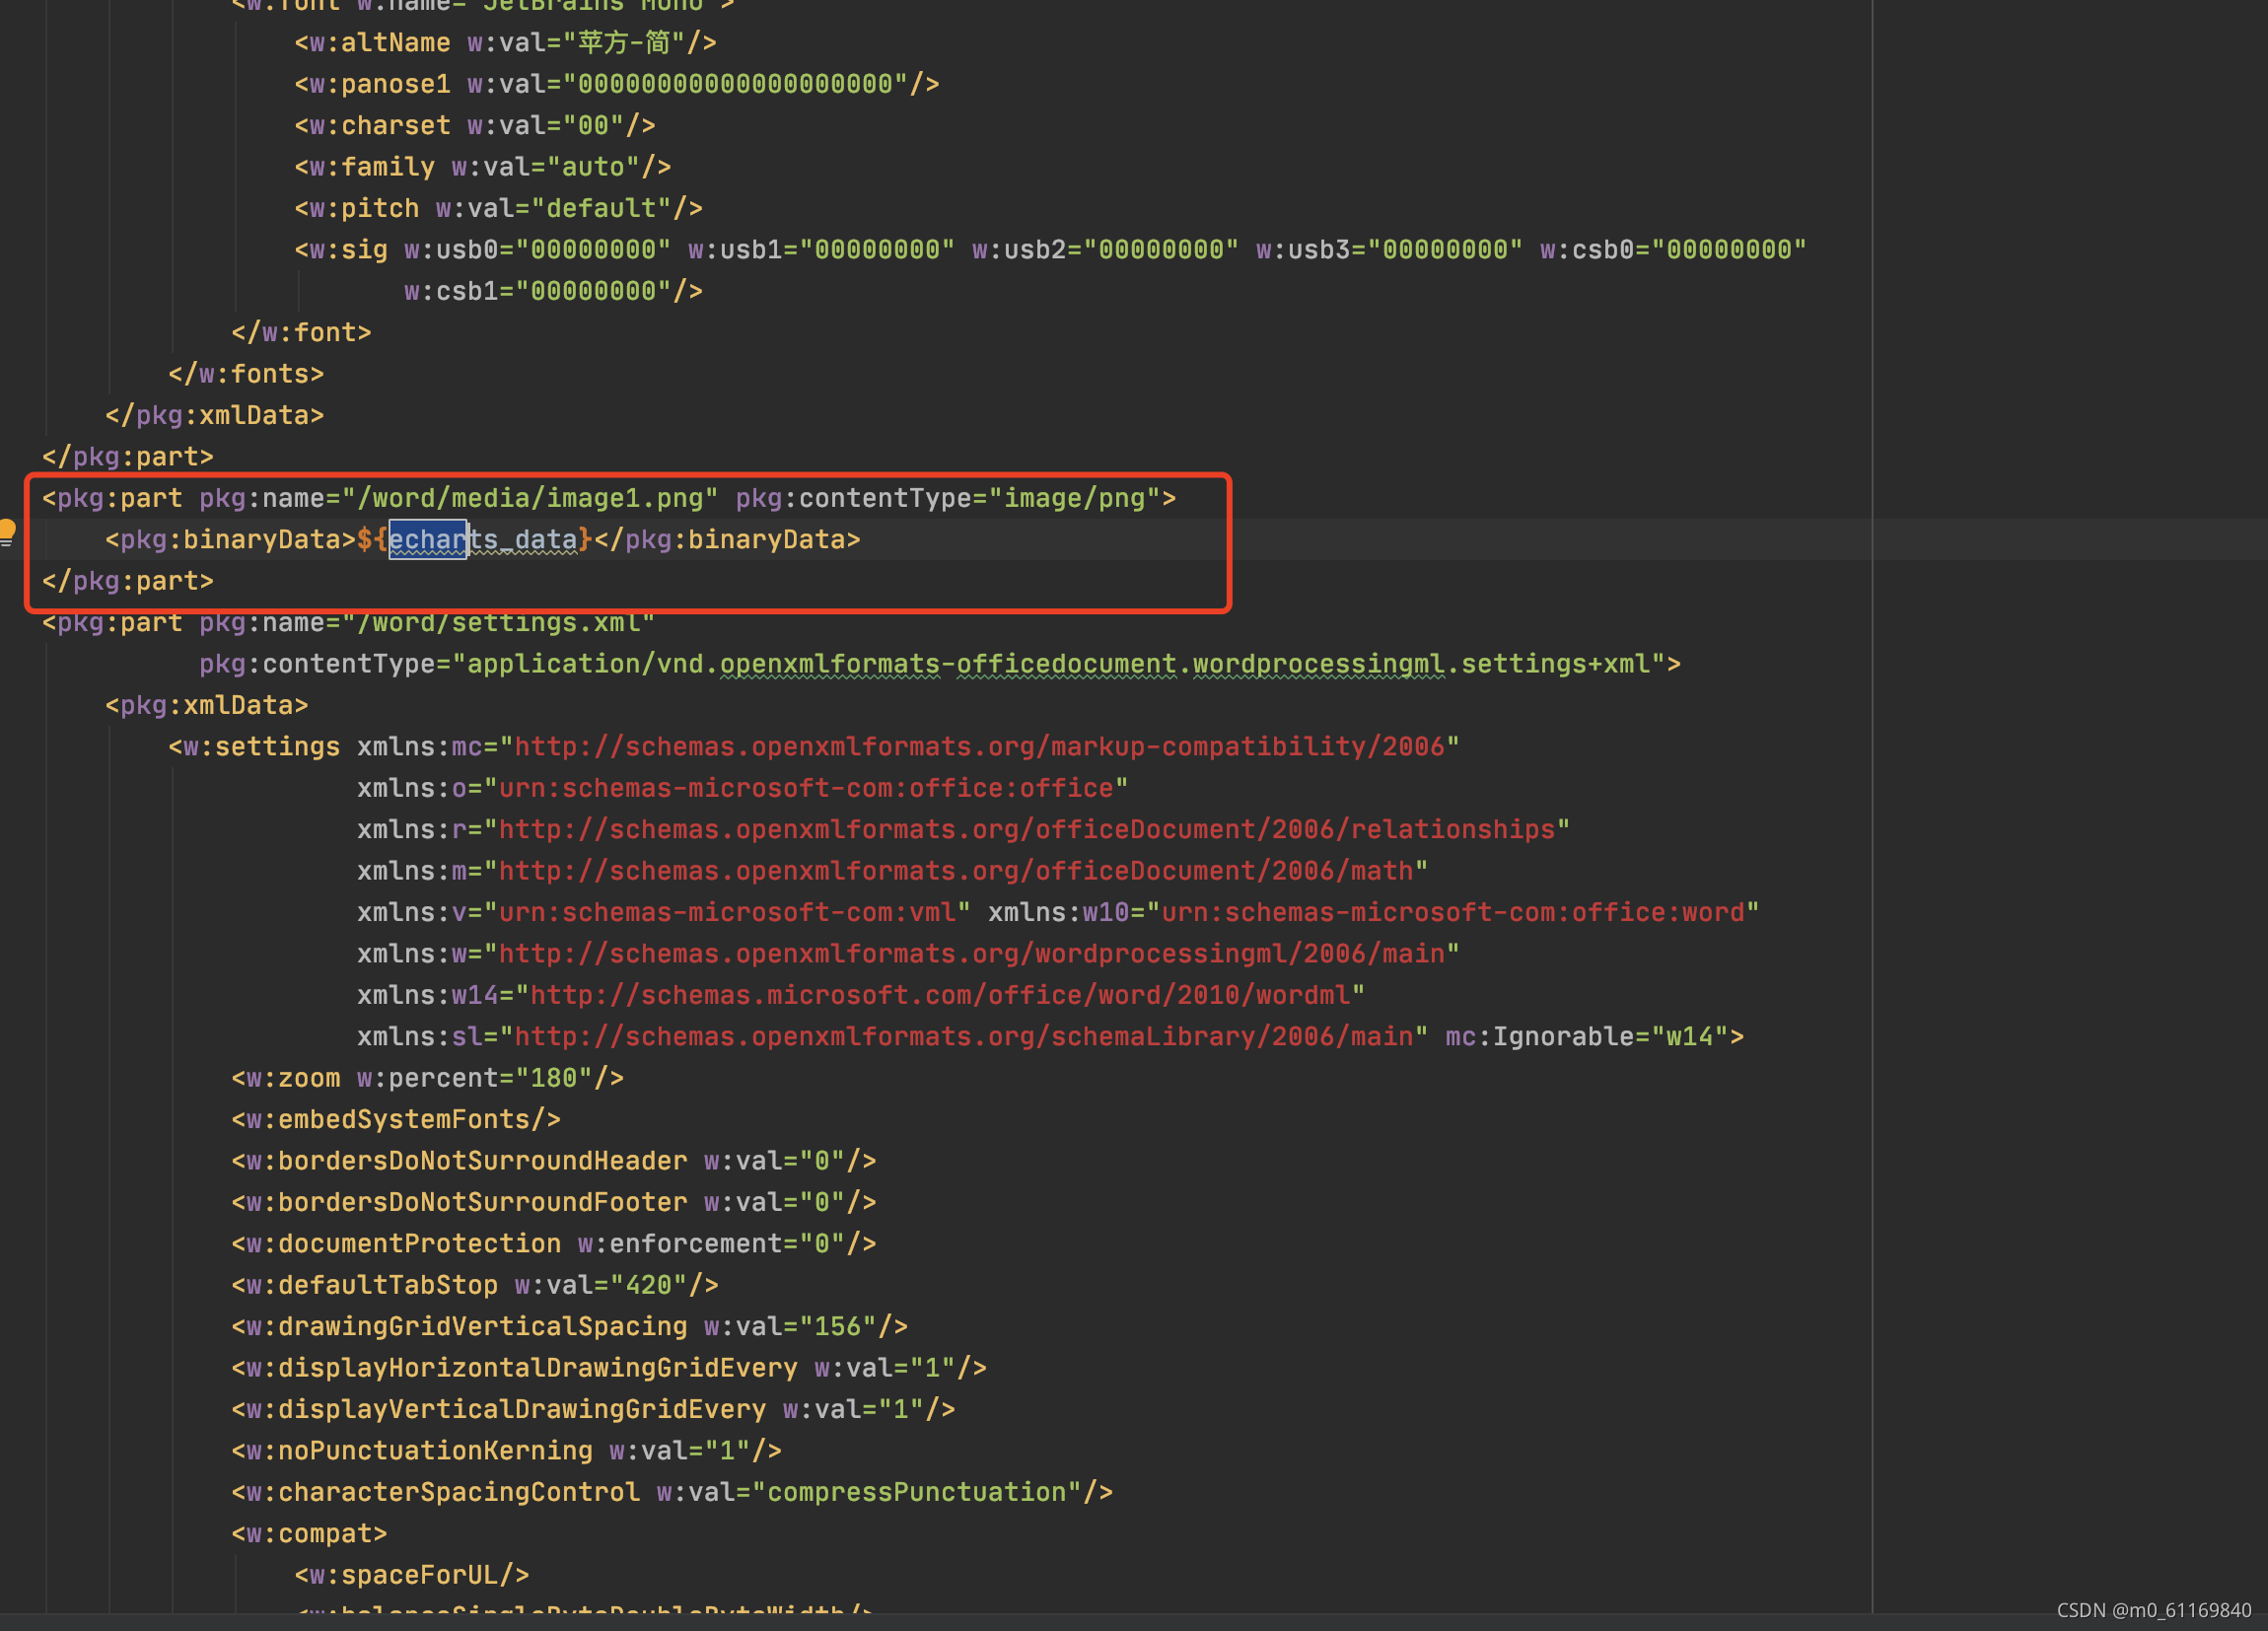Viewport: 2268px width, 1631px height.
Task: Click the w:embedSystemFonts element
Action: pyautogui.click(x=396, y=1120)
